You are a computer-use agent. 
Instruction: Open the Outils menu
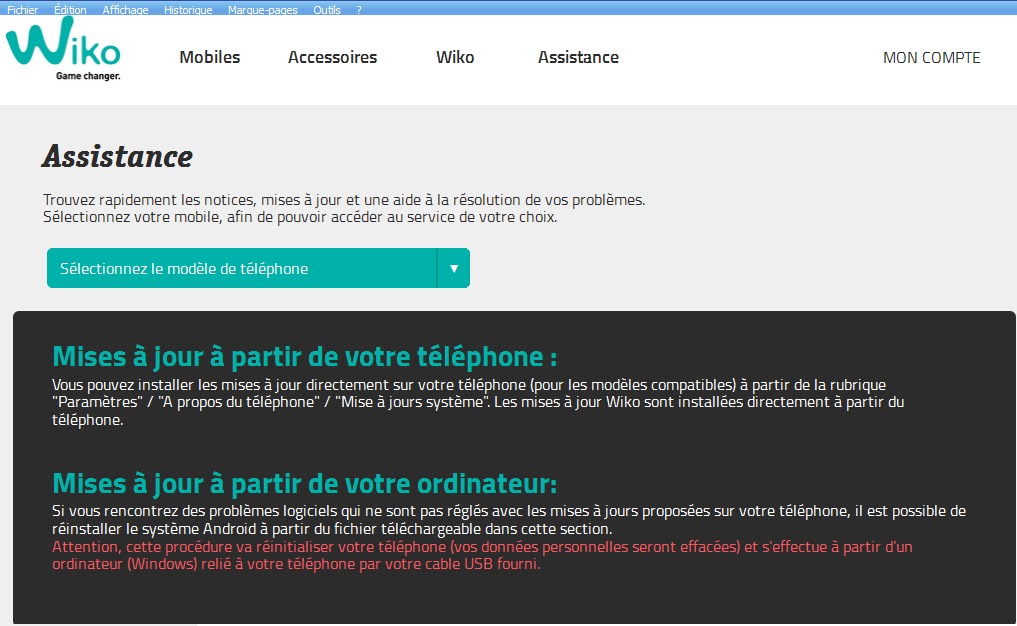click(x=327, y=10)
